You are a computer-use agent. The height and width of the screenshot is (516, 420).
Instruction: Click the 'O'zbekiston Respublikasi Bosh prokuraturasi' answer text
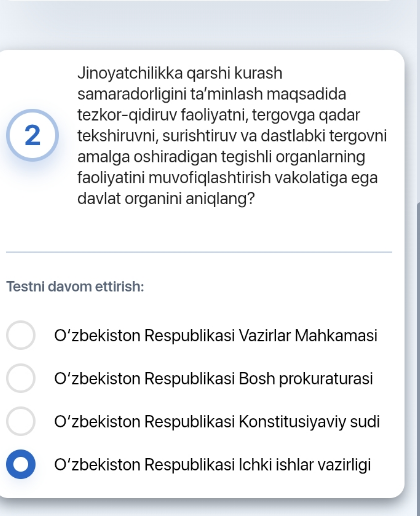pos(213,378)
